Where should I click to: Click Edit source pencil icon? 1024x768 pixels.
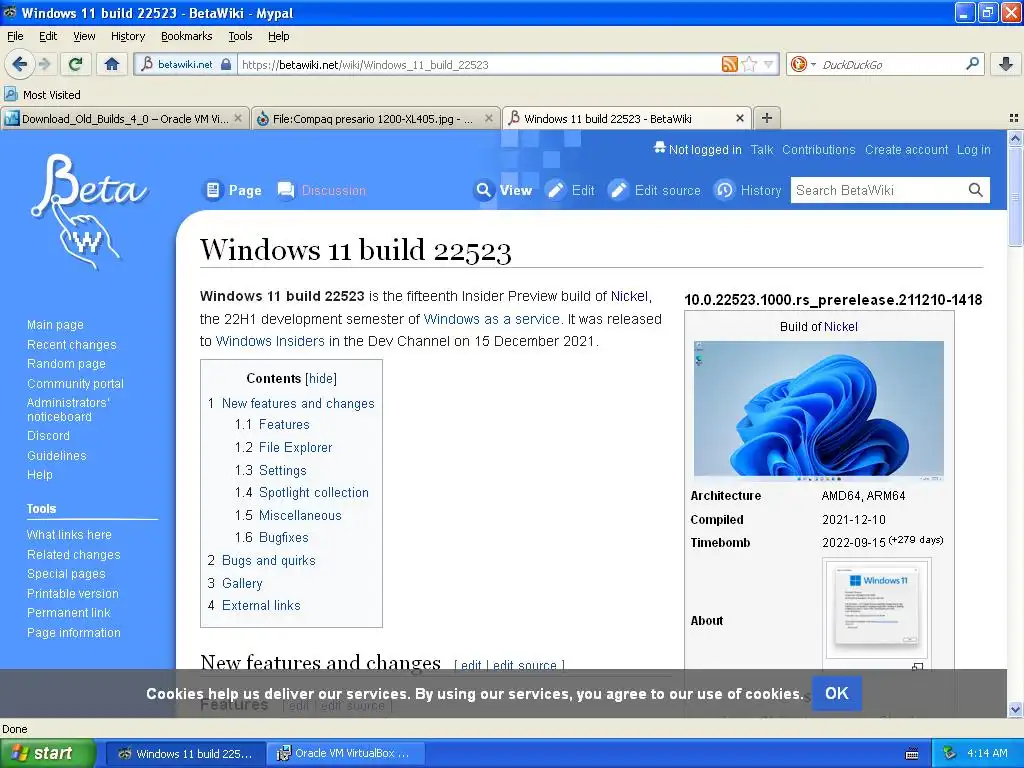coord(618,190)
